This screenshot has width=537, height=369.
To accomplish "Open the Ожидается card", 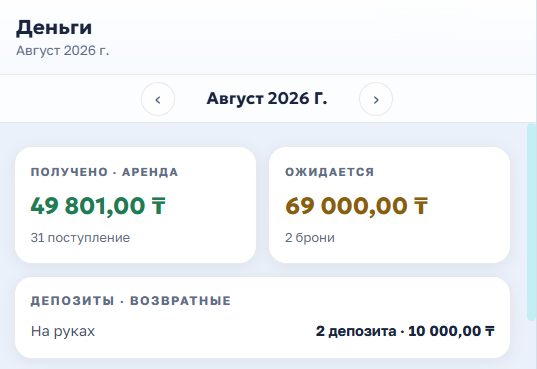I will [x=389, y=205].
